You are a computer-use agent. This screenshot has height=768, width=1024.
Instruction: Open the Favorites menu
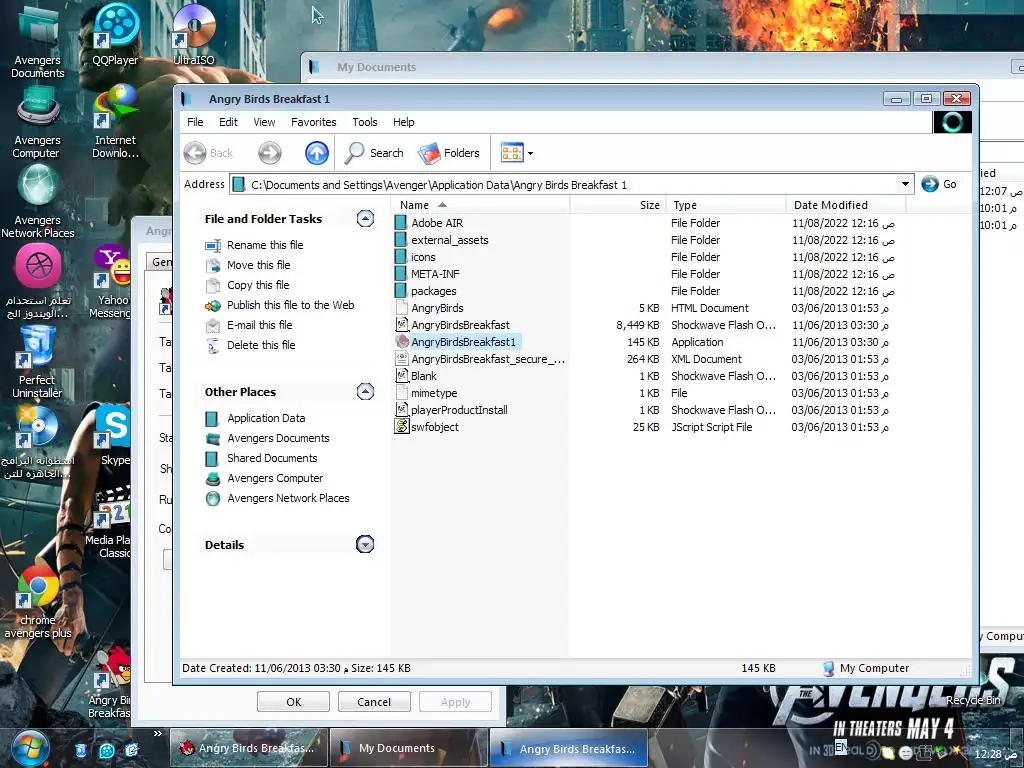click(x=313, y=122)
